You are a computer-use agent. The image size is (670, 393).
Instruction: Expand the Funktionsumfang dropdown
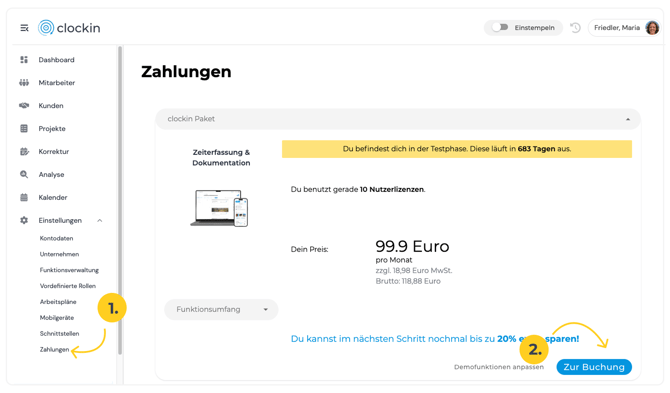point(221,309)
